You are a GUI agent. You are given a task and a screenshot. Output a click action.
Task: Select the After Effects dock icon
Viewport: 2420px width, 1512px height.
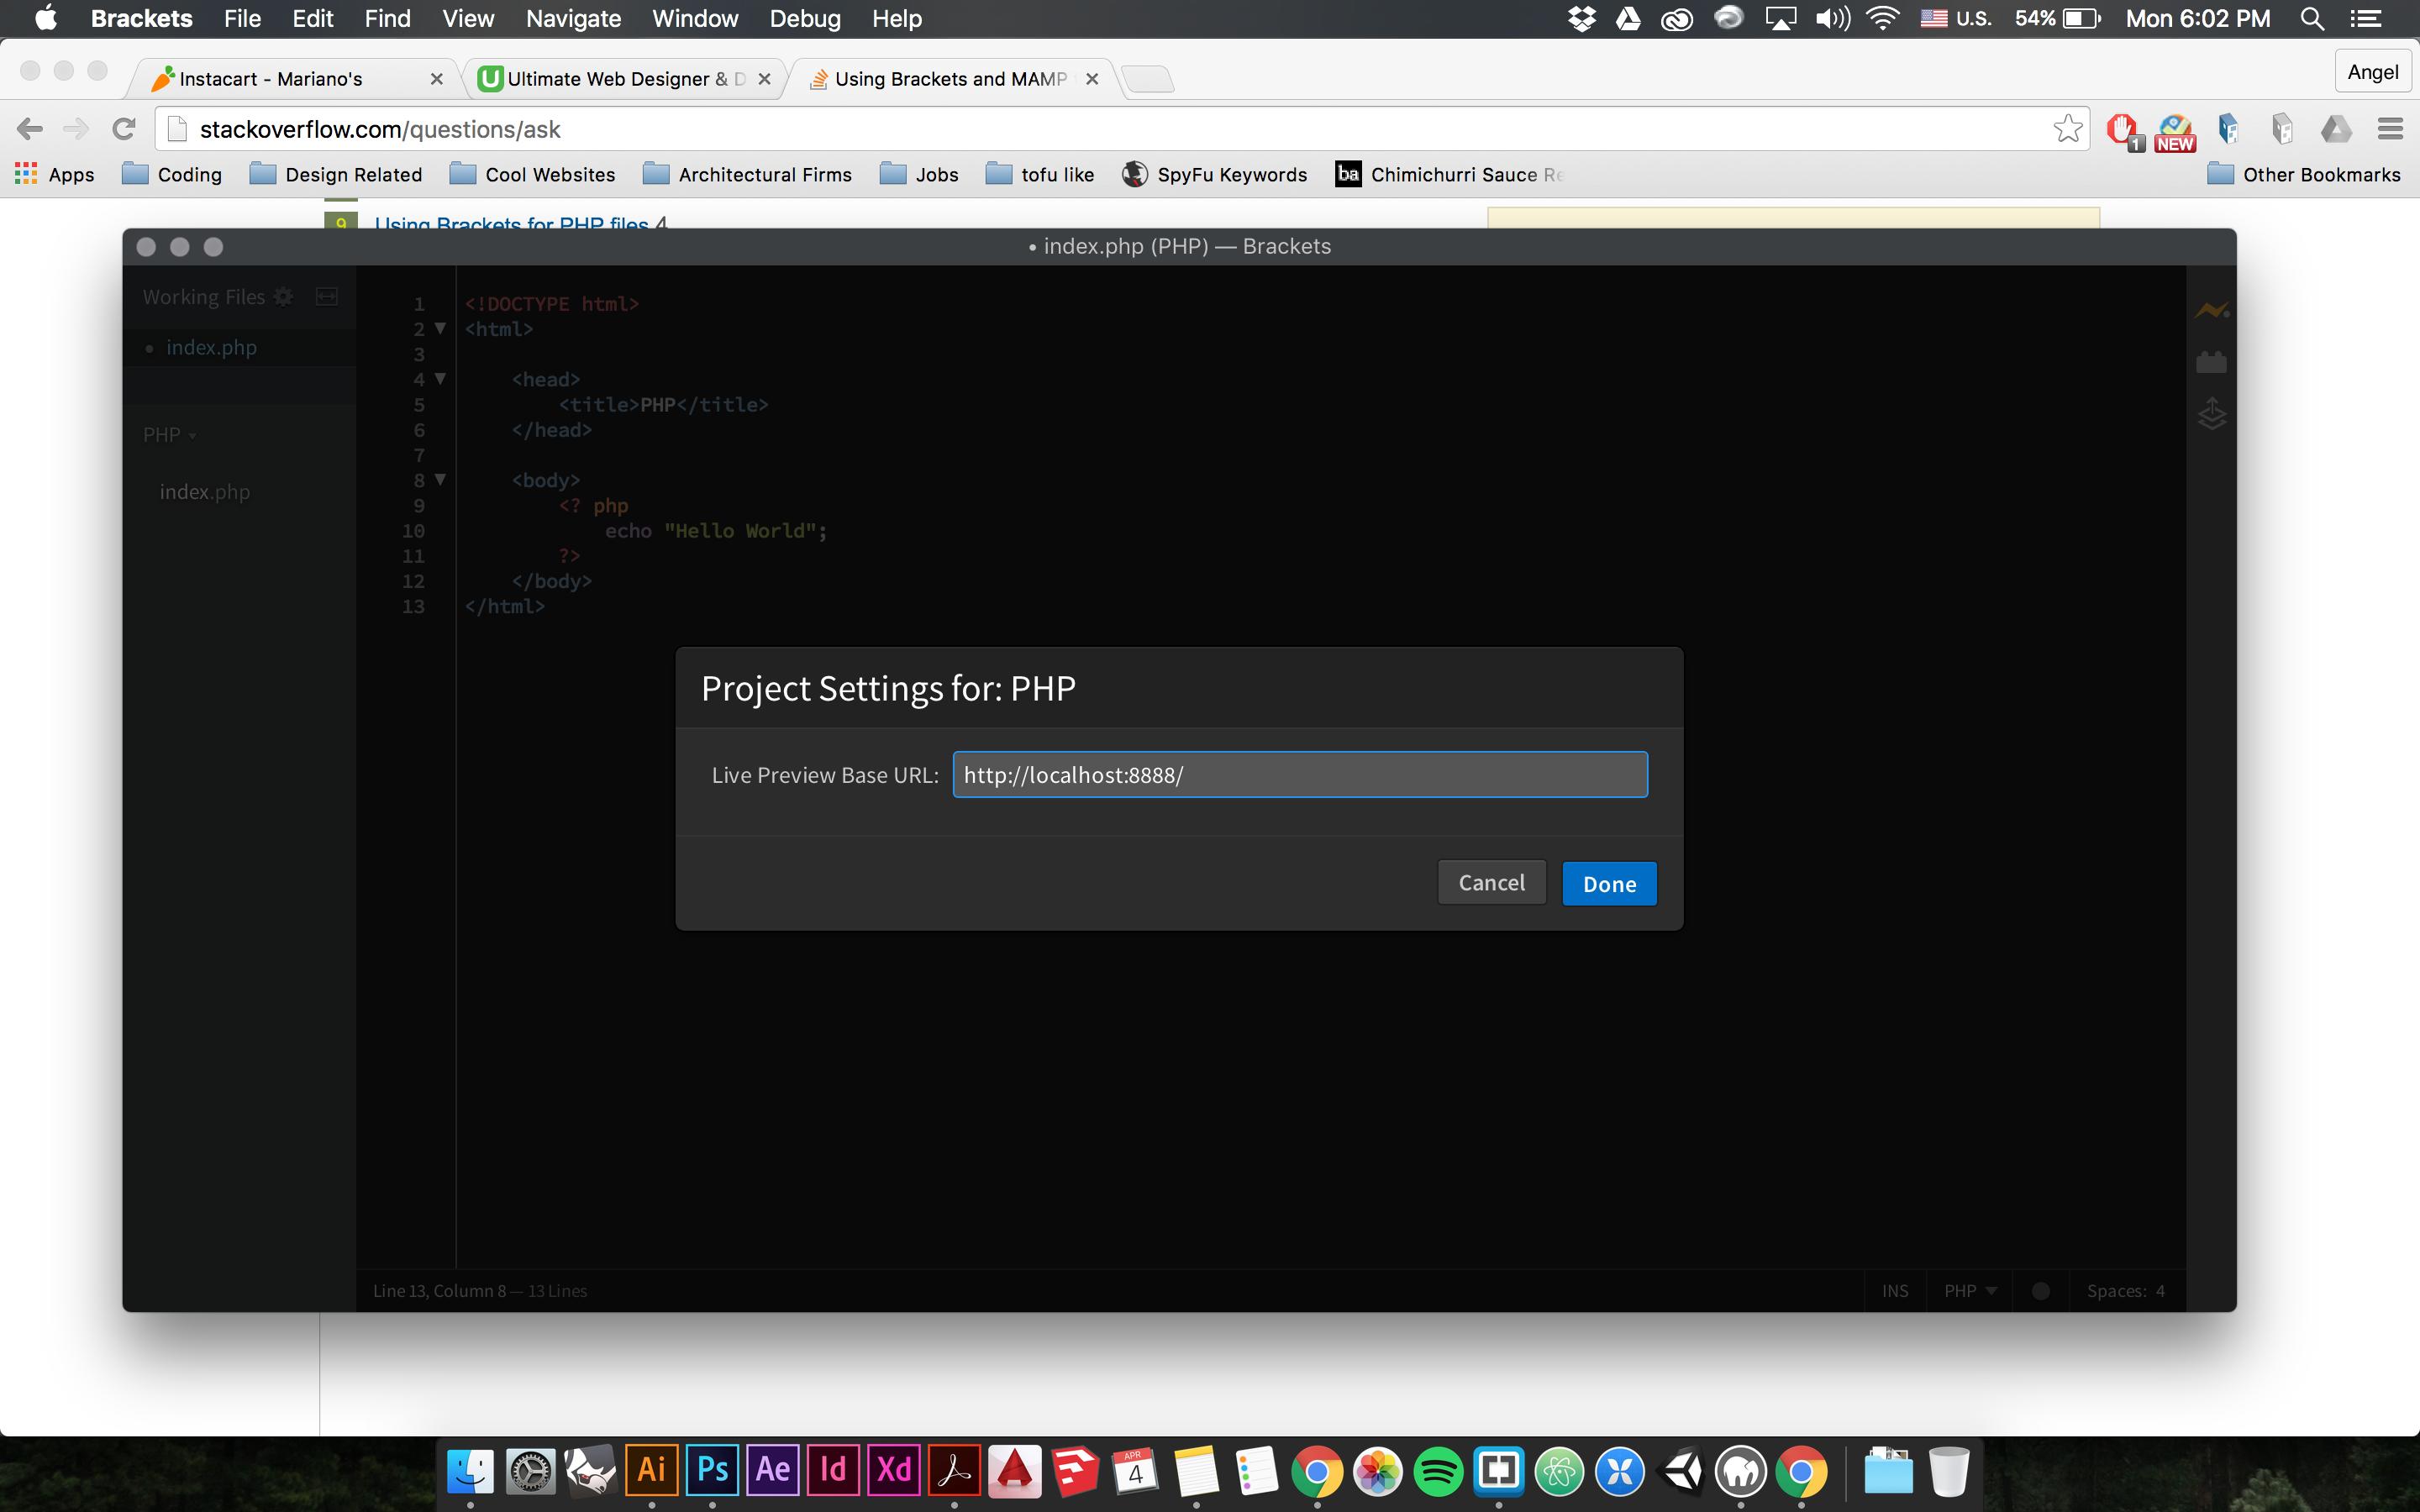(x=772, y=1472)
